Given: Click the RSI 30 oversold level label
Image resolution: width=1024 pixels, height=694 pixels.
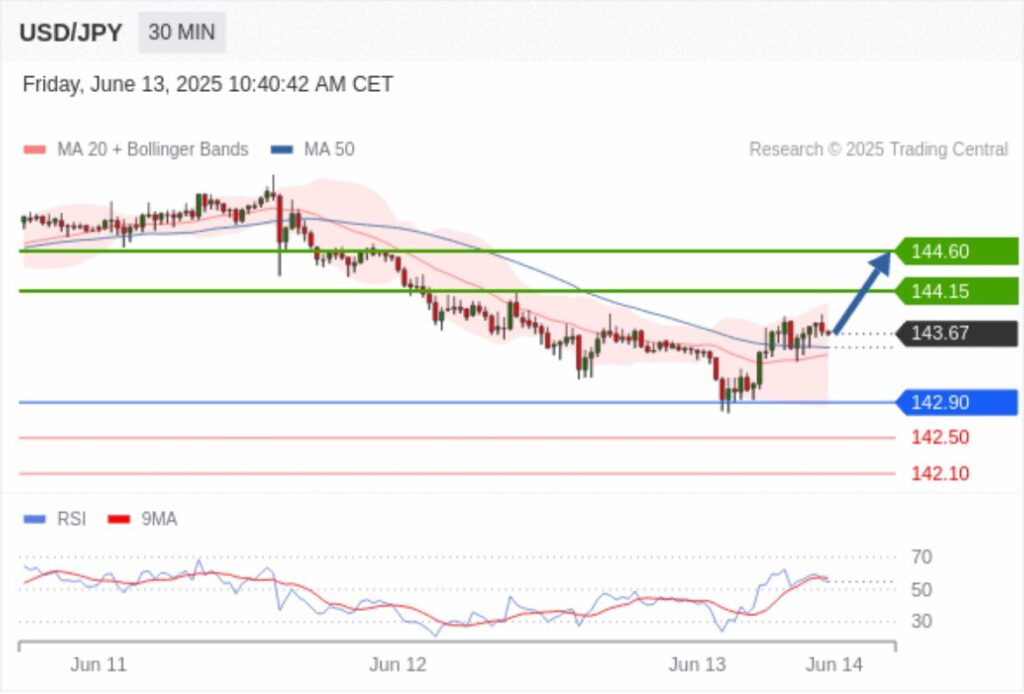Looking at the screenshot, I should tap(922, 621).
